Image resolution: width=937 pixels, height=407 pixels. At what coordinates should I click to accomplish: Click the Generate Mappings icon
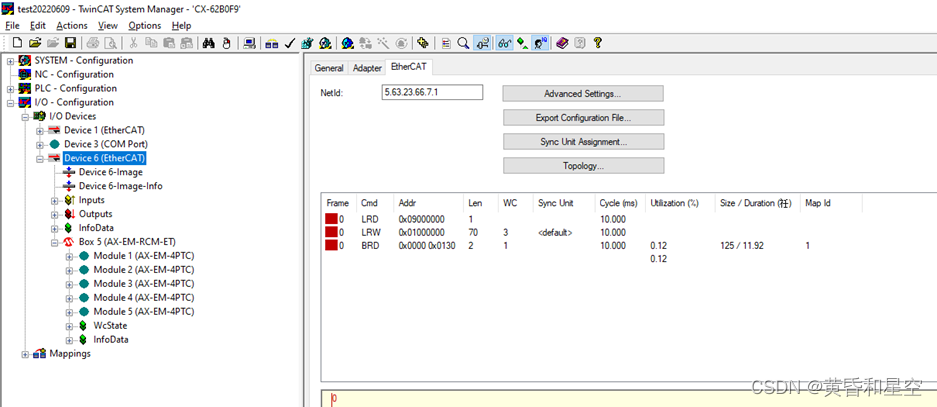[x=271, y=43]
